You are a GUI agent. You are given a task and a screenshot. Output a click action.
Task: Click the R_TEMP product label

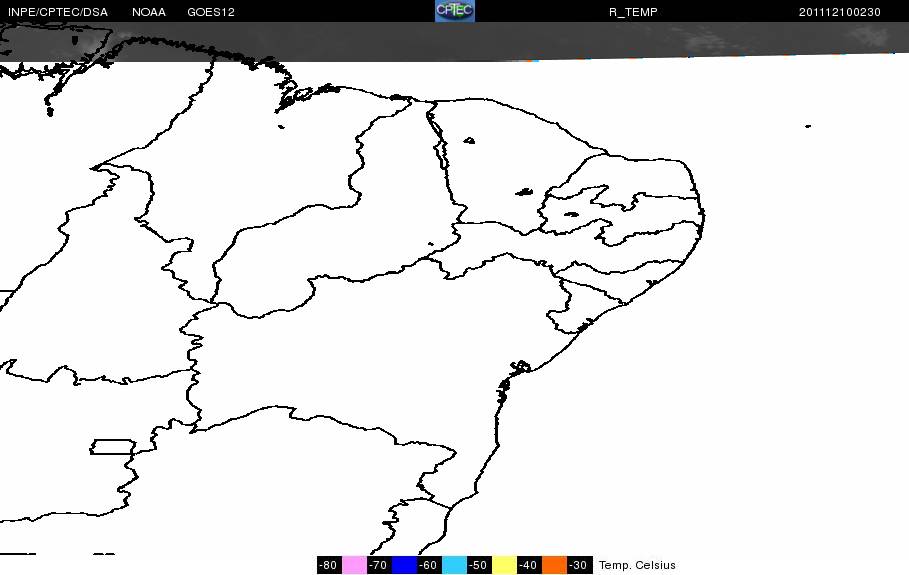pos(633,12)
